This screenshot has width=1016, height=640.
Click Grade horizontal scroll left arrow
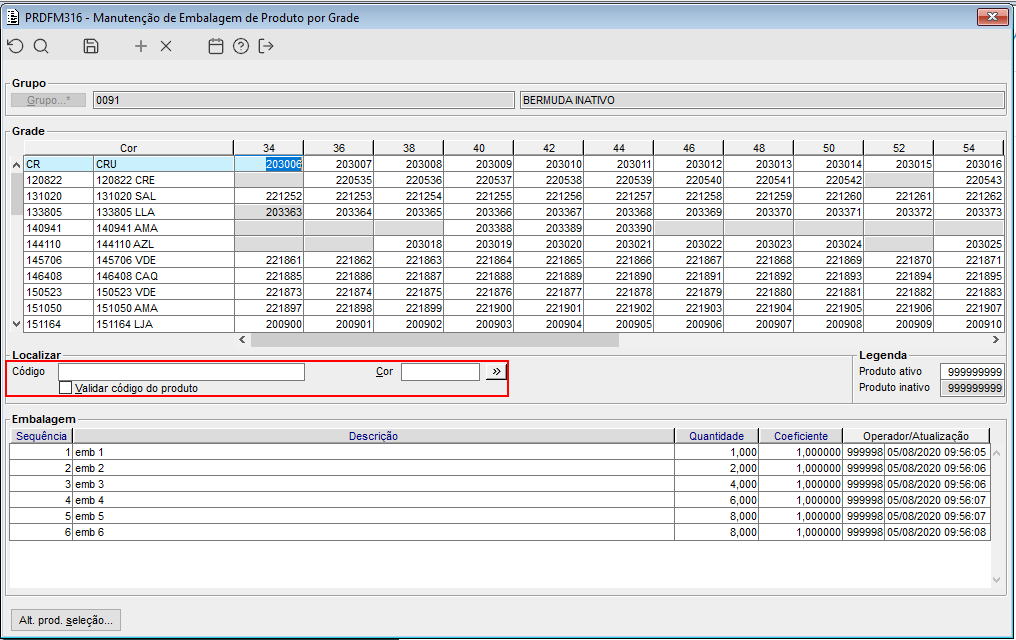[x=242, y=339]
